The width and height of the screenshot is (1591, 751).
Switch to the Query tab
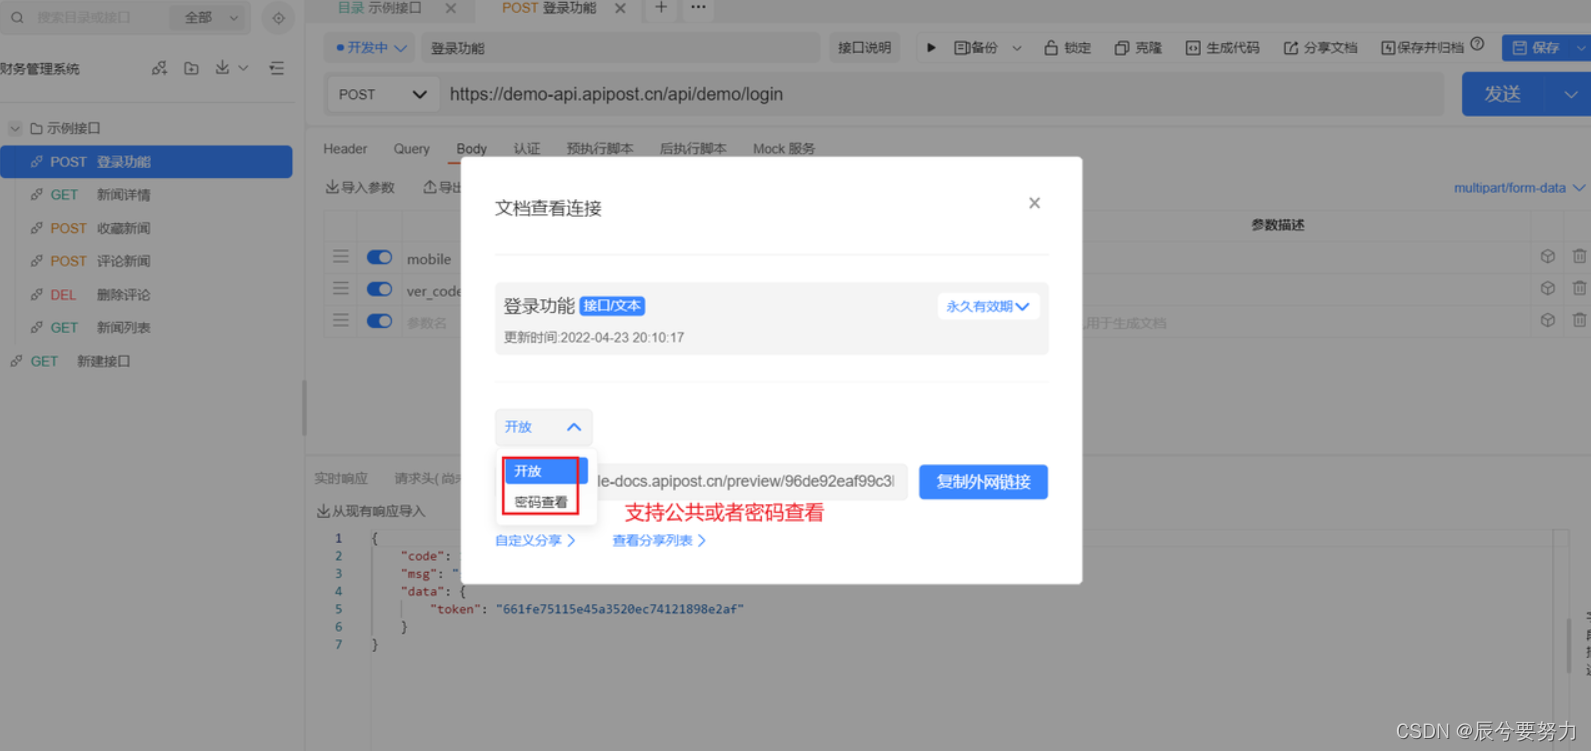point(411,149)
